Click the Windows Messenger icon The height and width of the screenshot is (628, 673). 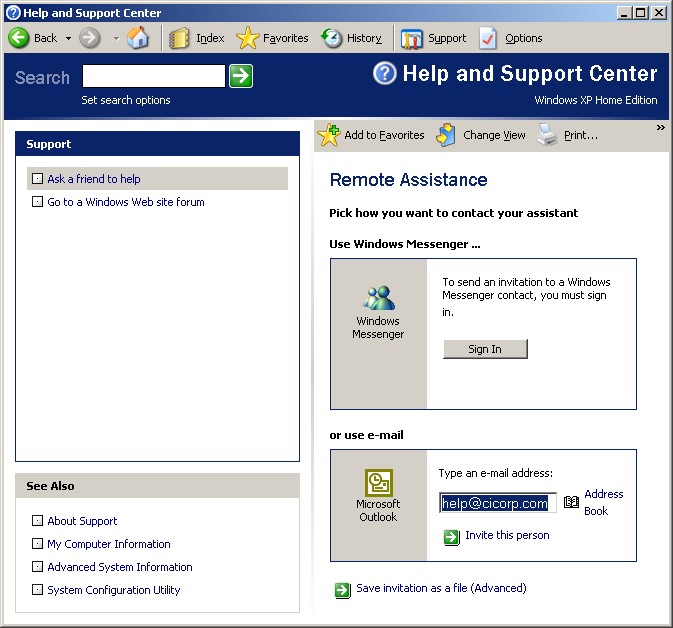click(379, 297)
